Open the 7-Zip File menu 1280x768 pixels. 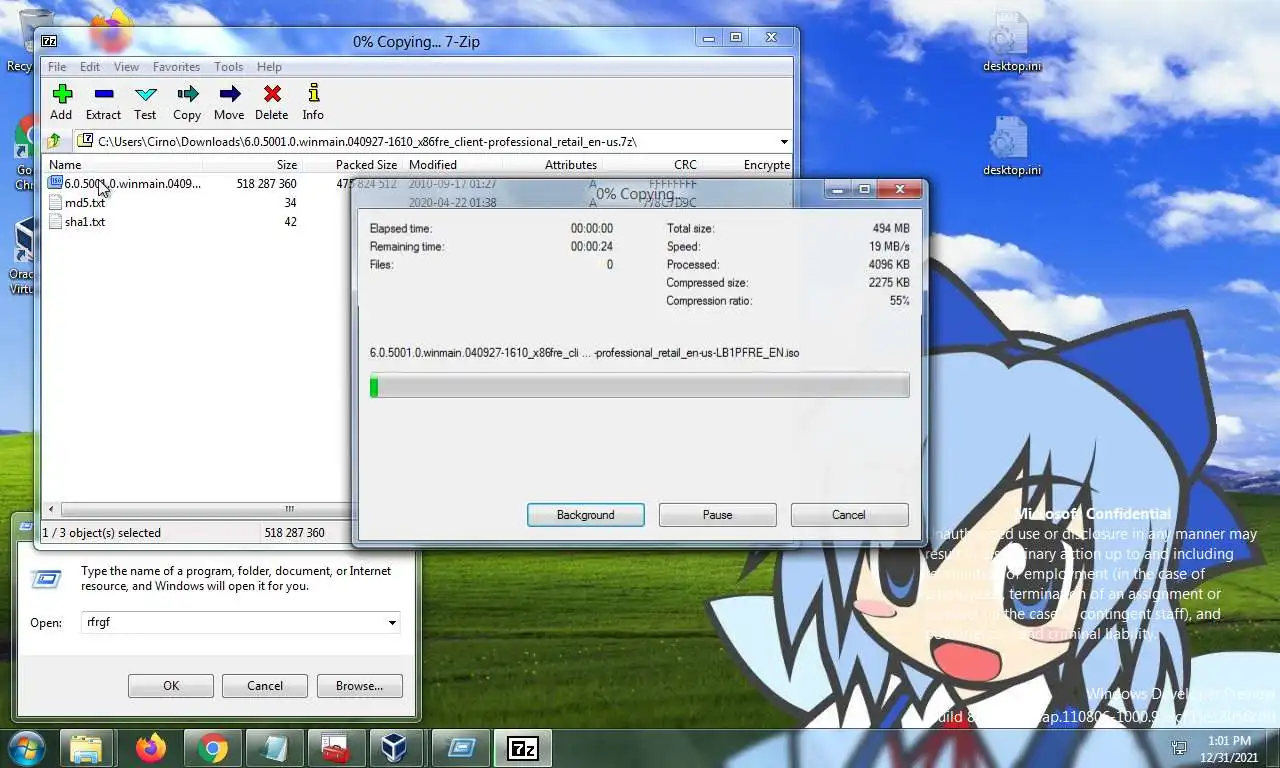click(x=57, y=66)
